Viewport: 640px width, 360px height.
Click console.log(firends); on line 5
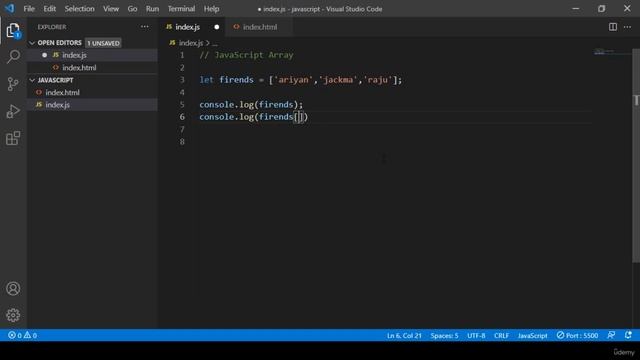click(251, 105)
